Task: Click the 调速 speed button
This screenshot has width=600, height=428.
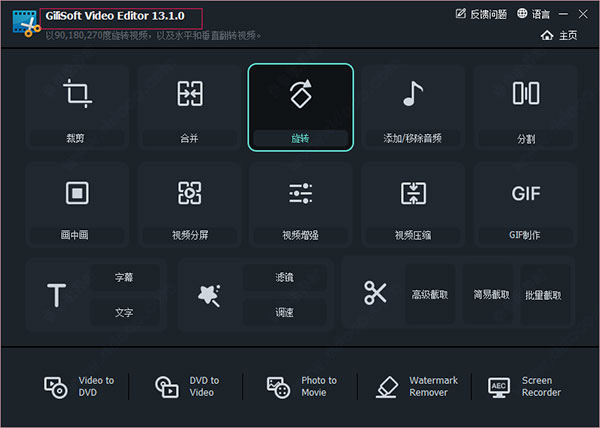Action: point(284,313)
